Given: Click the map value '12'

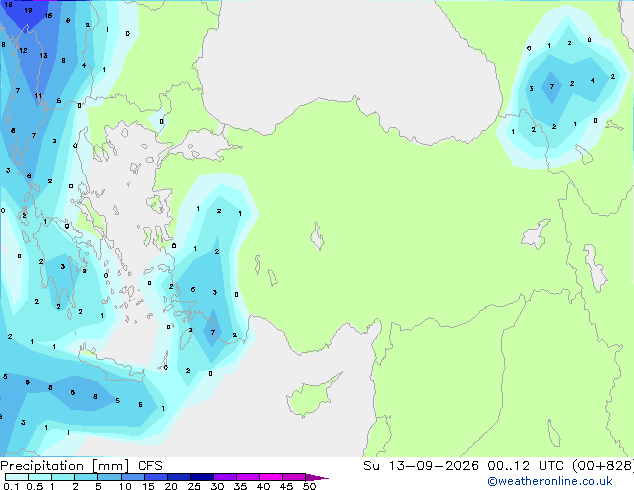Looking at the screenshot, I should click(x=23, y=51).
